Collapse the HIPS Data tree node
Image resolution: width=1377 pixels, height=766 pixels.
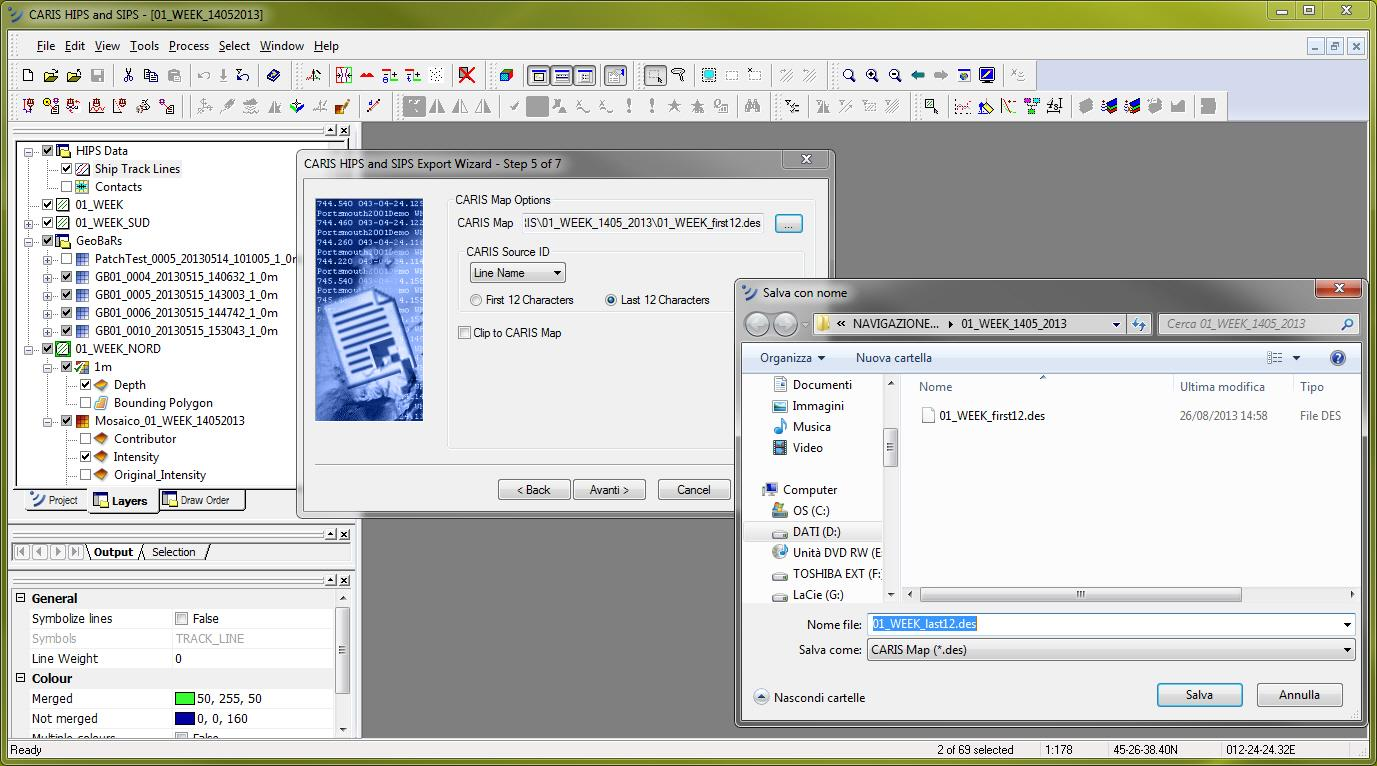coord(29,151)
